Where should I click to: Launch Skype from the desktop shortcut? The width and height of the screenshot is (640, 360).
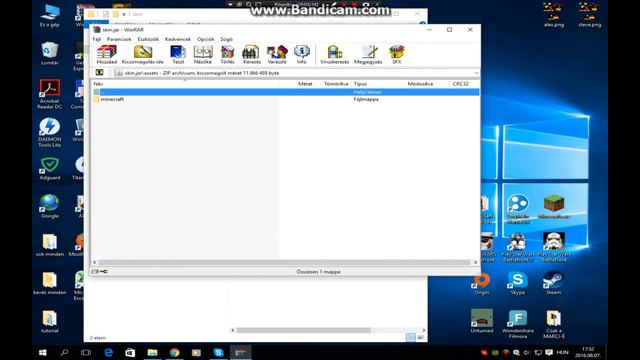[x=518, y=283]
